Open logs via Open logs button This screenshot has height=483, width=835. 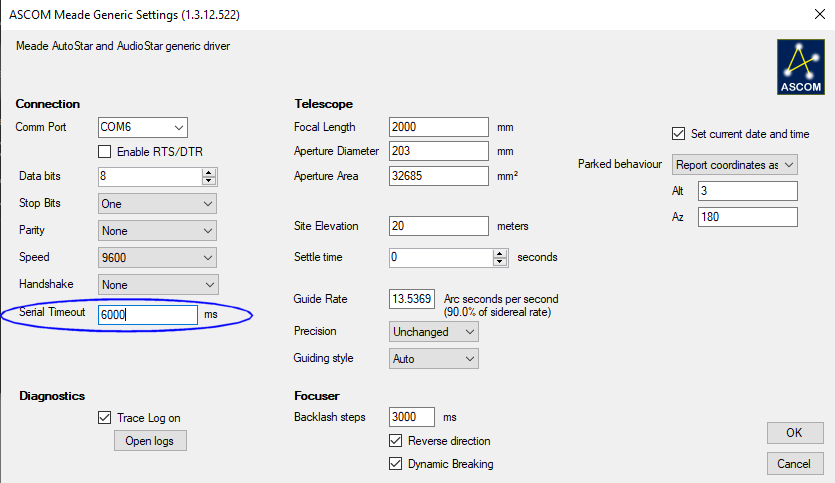150,441
